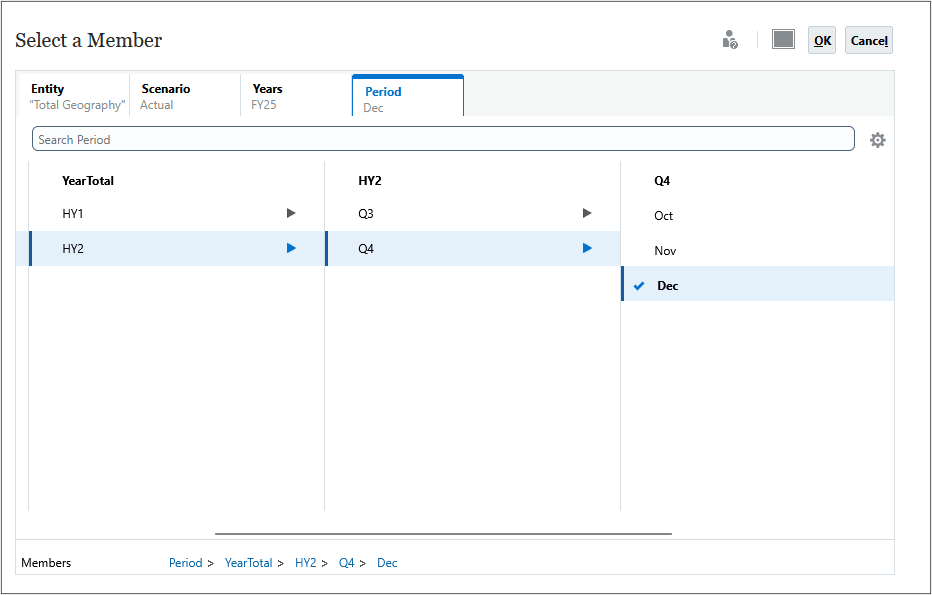Follow the Dec breadcrumb link
The width and height of the screenshot is (932, 595).
pos(387,563)
